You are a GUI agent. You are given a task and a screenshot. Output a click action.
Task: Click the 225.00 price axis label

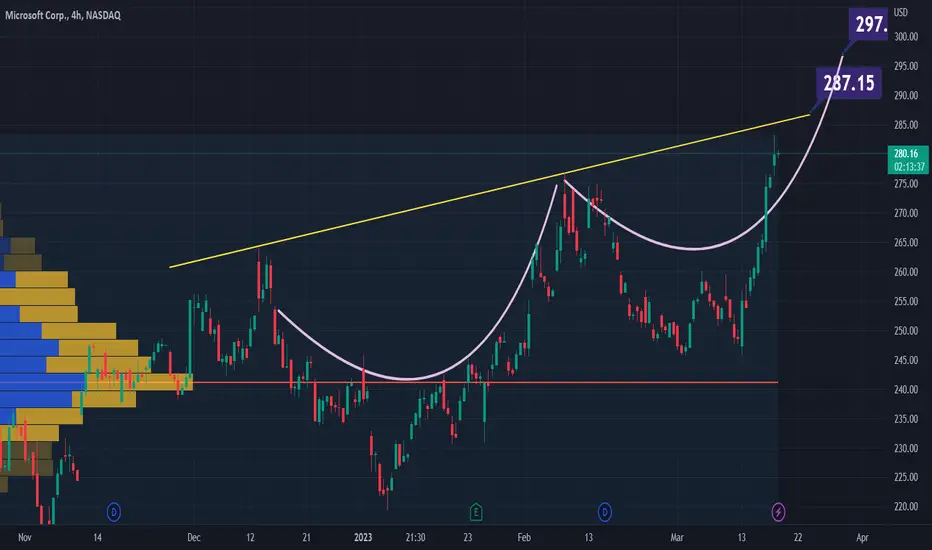[906, 477]
